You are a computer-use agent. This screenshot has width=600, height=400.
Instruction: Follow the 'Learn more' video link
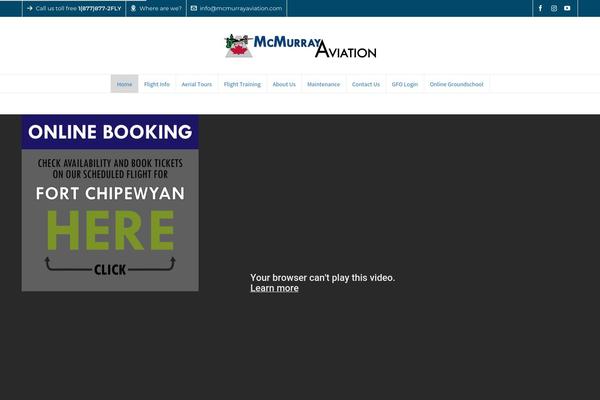[x=274, y=288]
